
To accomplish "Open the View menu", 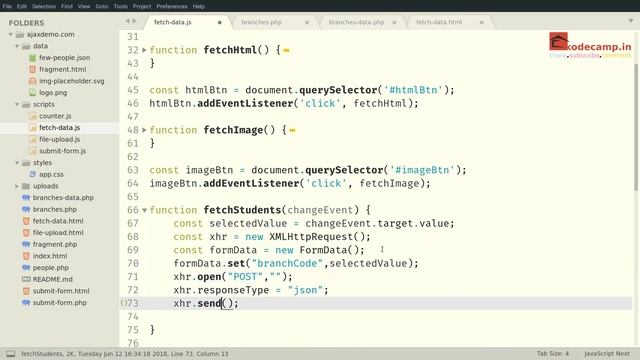I will coord(84,6).
